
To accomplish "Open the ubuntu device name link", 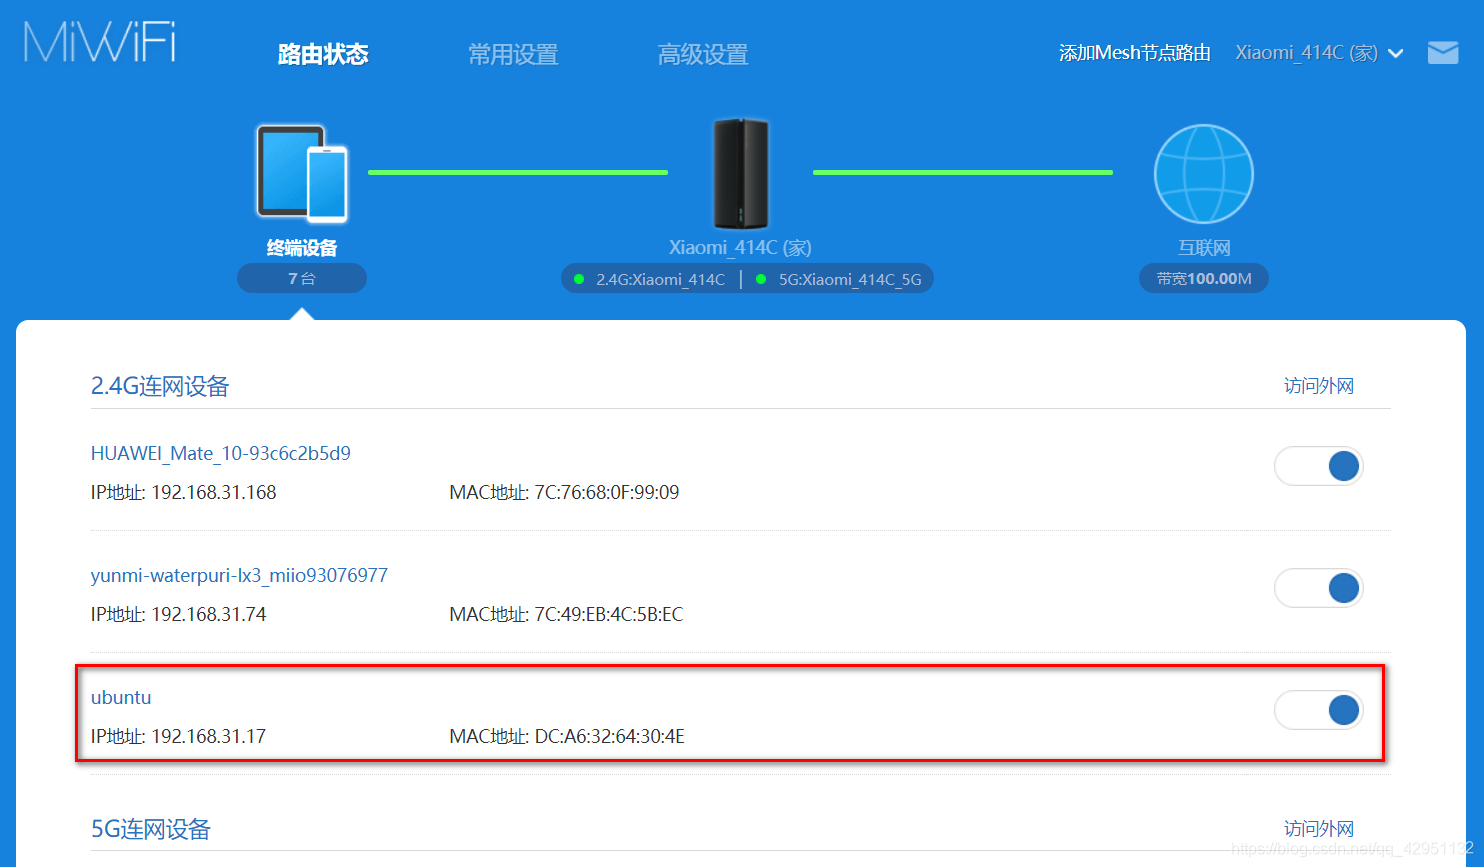I will (x=121, y=697).
